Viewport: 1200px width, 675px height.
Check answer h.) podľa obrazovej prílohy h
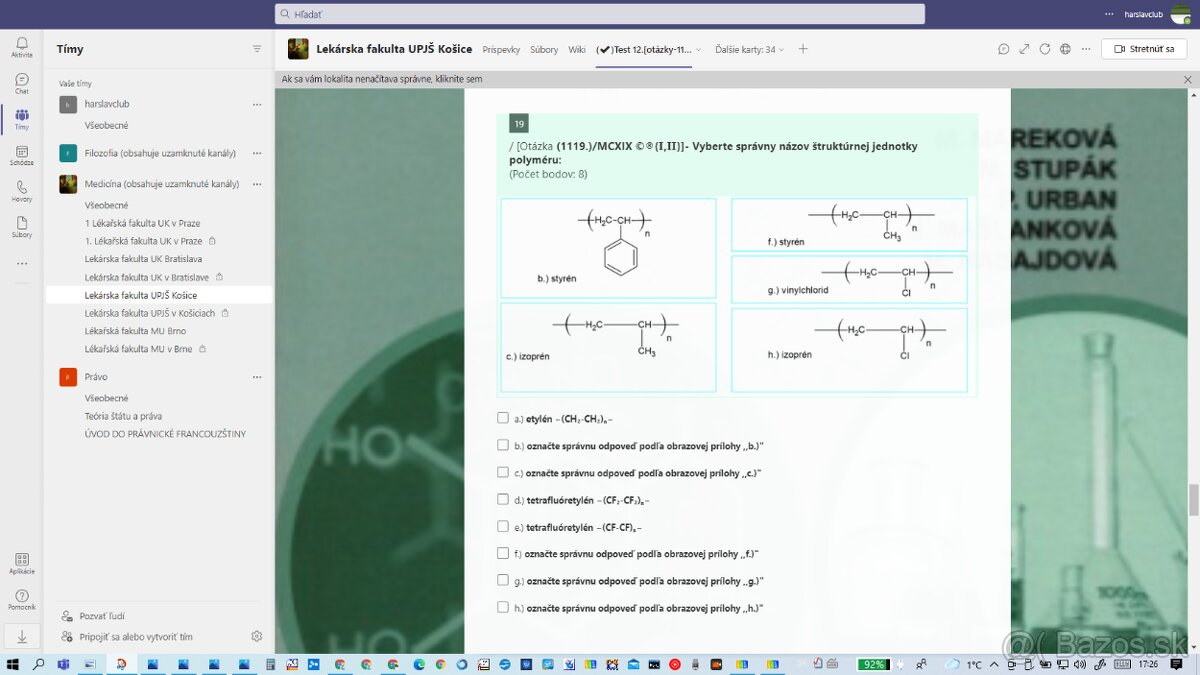point(503,607)
